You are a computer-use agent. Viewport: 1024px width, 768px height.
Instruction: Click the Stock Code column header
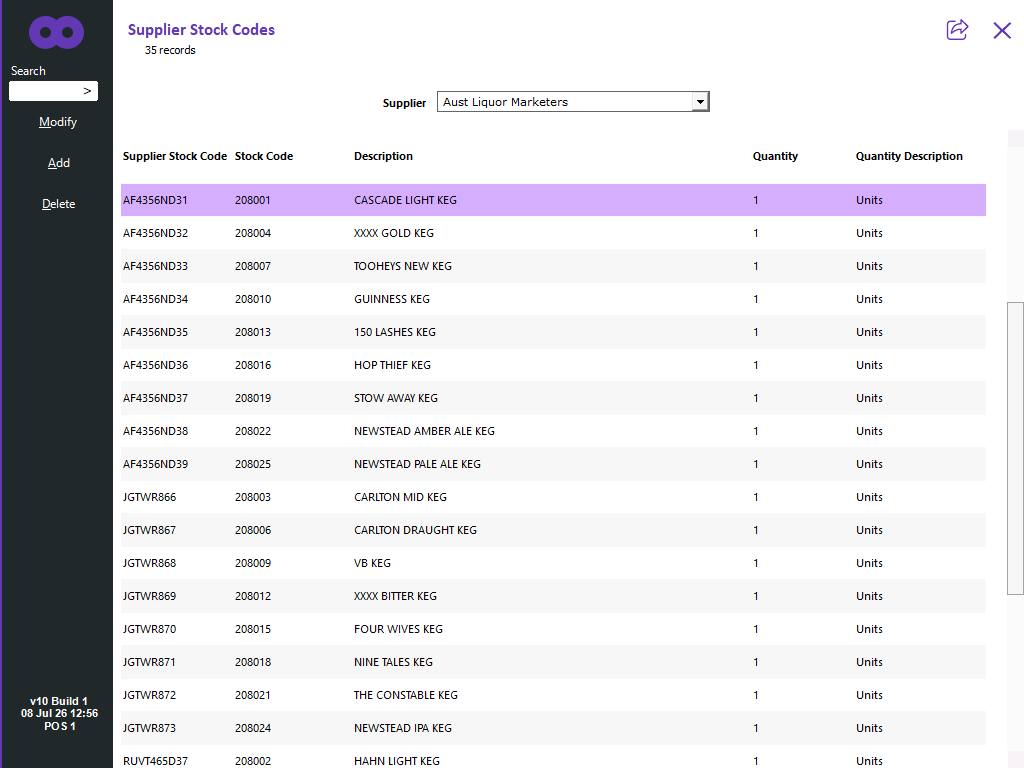(x=264, y=156)
